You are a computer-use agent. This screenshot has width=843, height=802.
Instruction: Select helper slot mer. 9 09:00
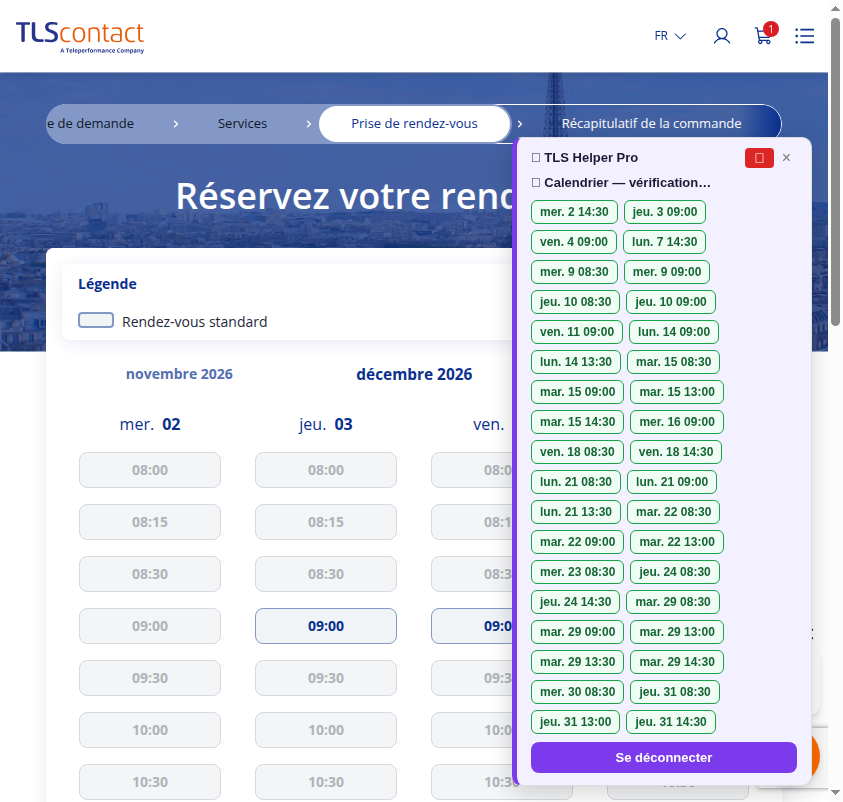(x=667, y=272)
